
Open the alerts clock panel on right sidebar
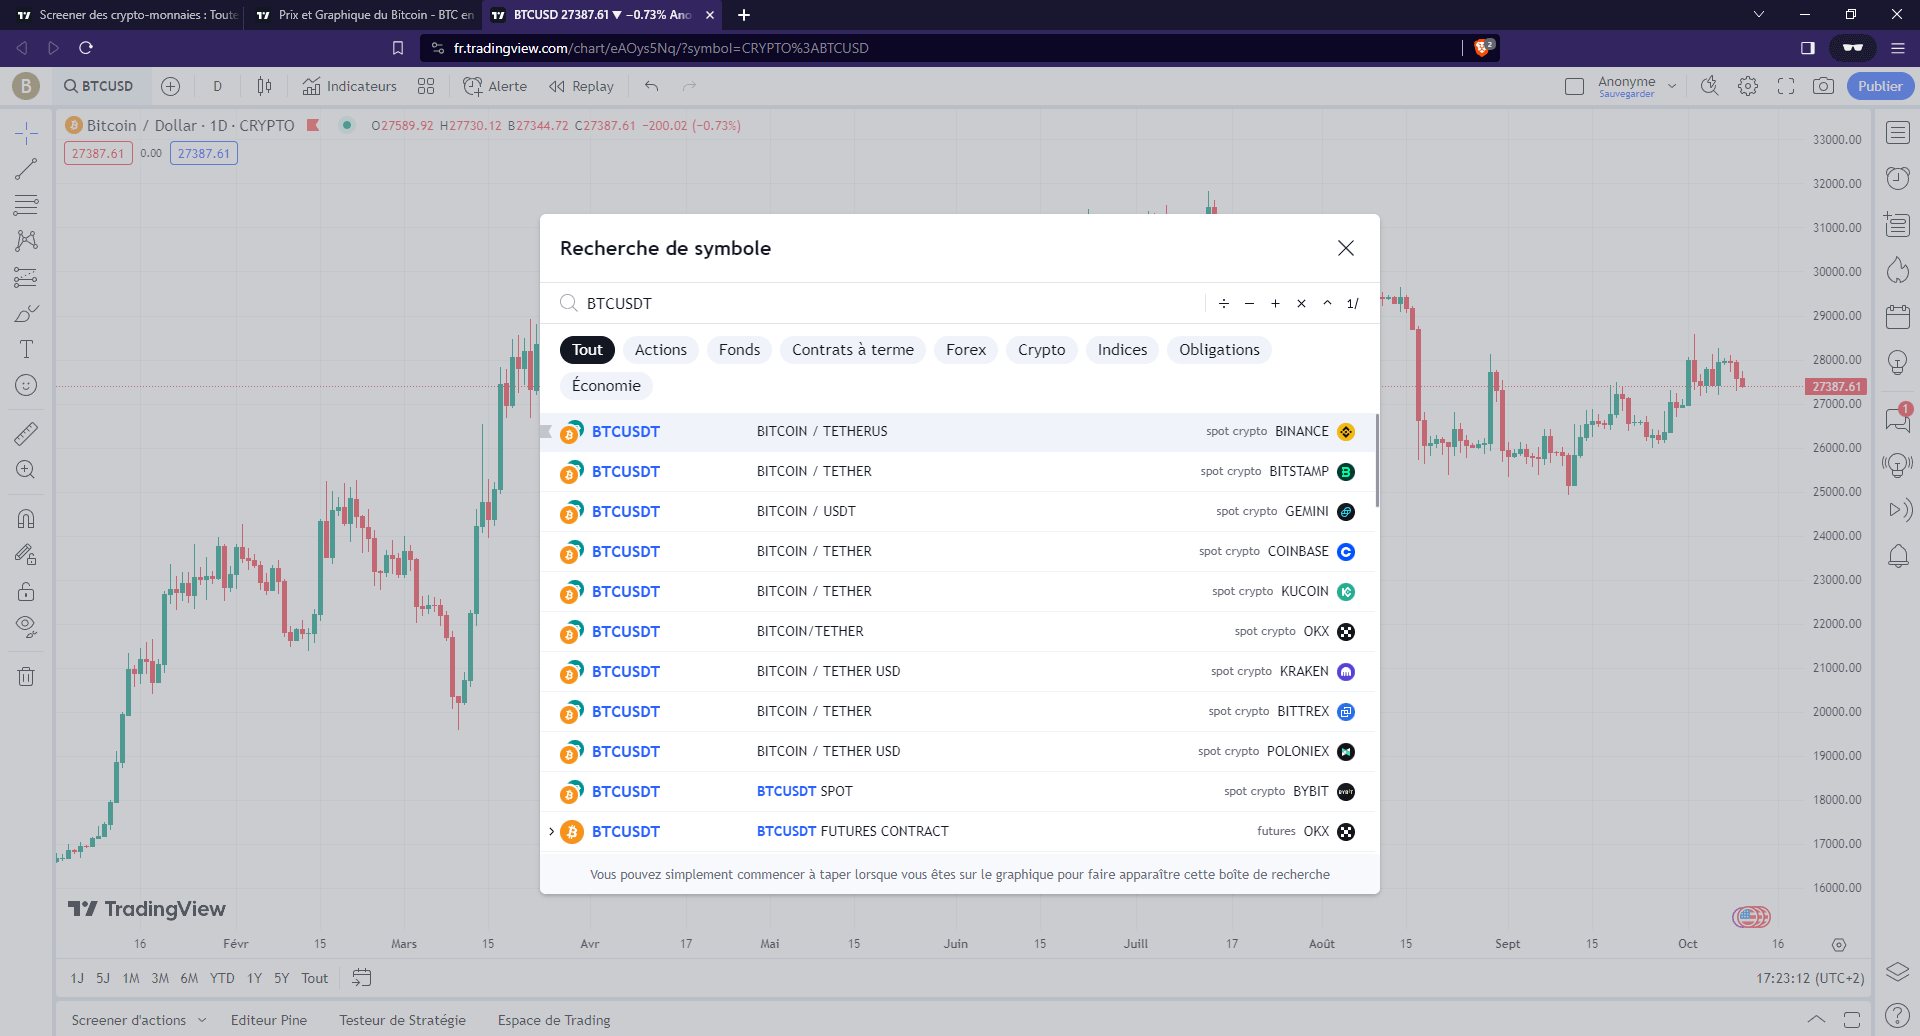point(1897,177)
